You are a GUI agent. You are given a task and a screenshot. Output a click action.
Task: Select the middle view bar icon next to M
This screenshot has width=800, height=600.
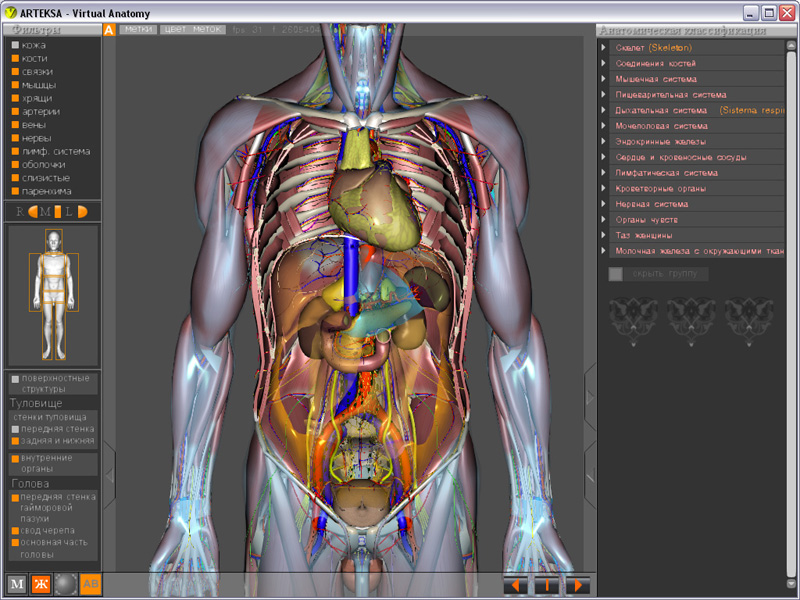58,211
